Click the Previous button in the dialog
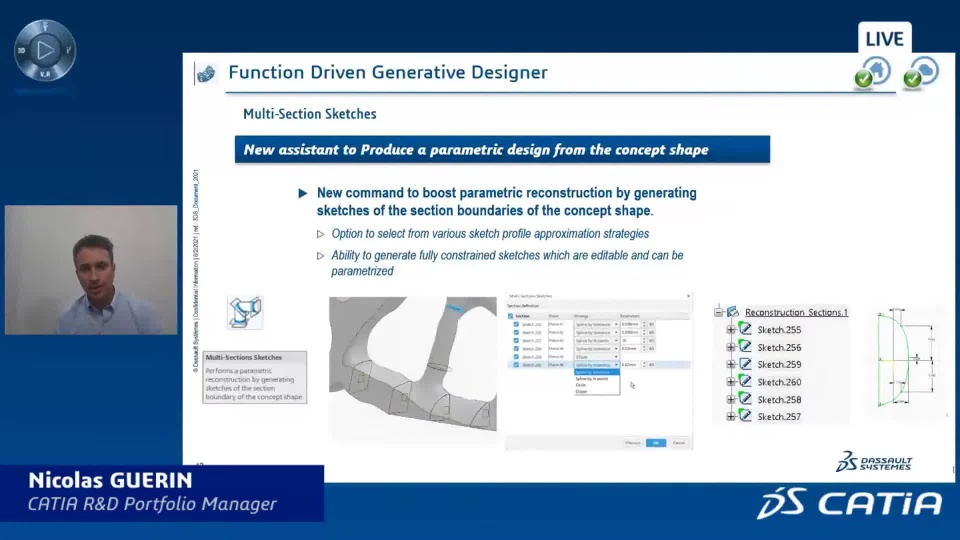Viewport: 960px width, 540px height. [633, 443]
